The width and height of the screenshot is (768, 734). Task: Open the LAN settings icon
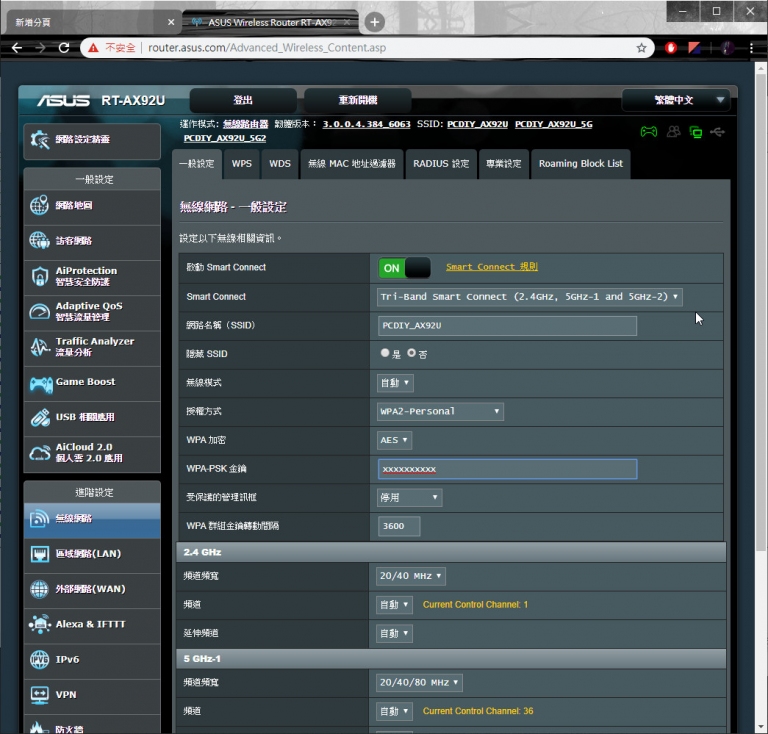point(39,554)
